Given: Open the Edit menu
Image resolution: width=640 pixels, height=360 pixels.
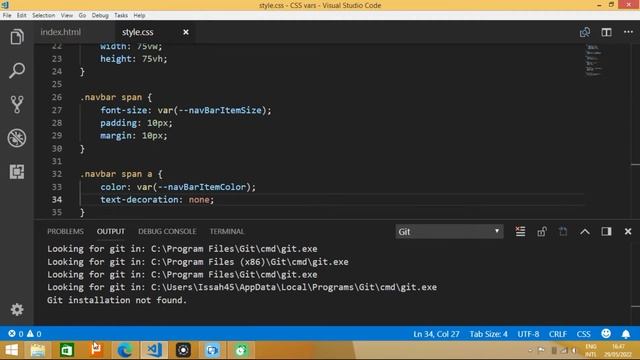Looking at the screenshot, I should (22, 15).
